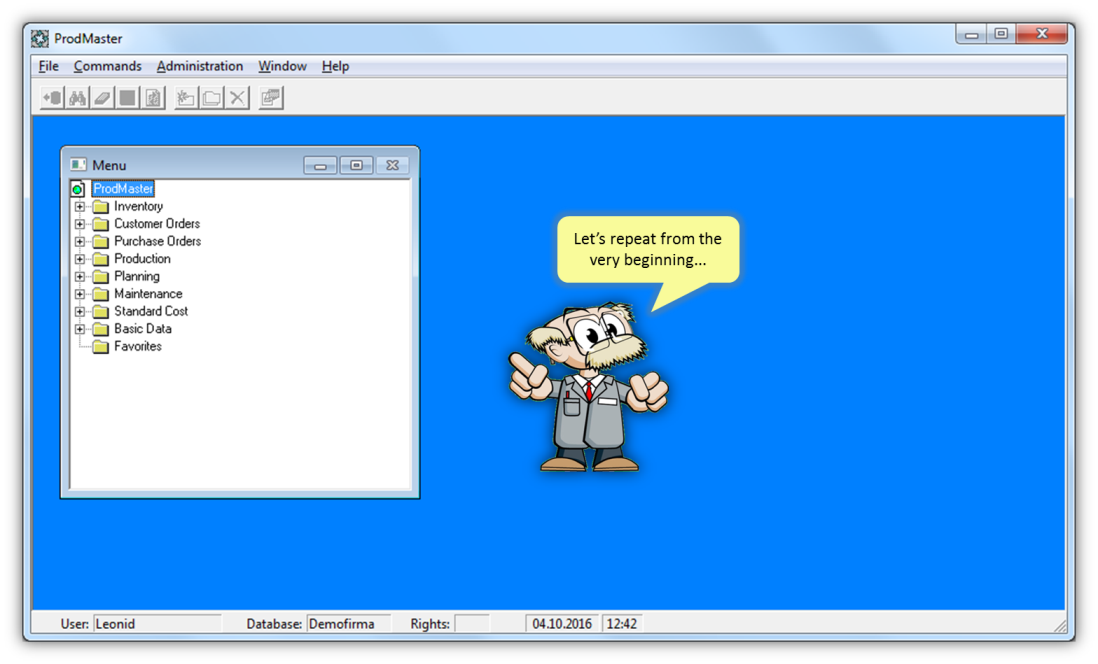Click the Basic Data folder icon
Screen dimensions: 1098x664
tap(101, 329)
